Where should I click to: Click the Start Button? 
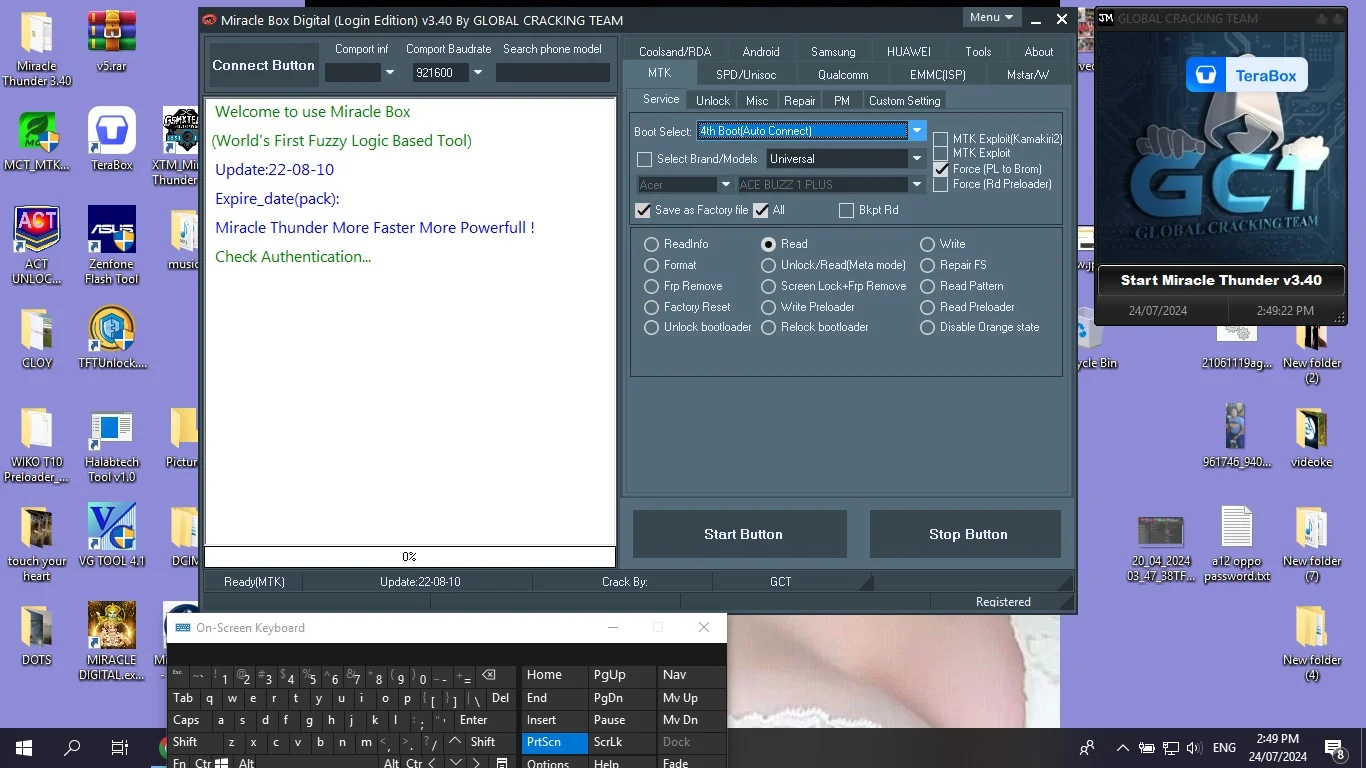pos(743,534)
